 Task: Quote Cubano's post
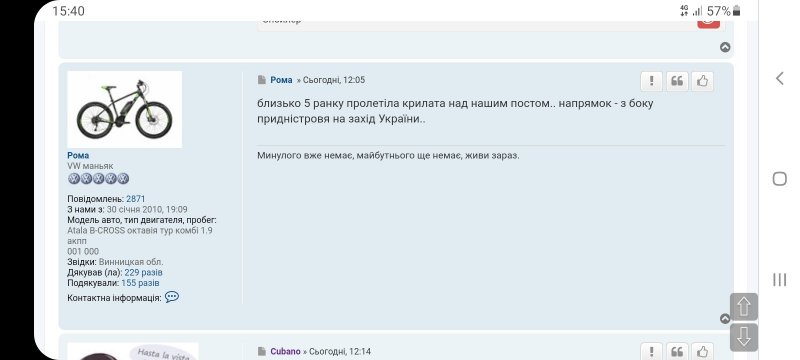click(x=677, y=352)
